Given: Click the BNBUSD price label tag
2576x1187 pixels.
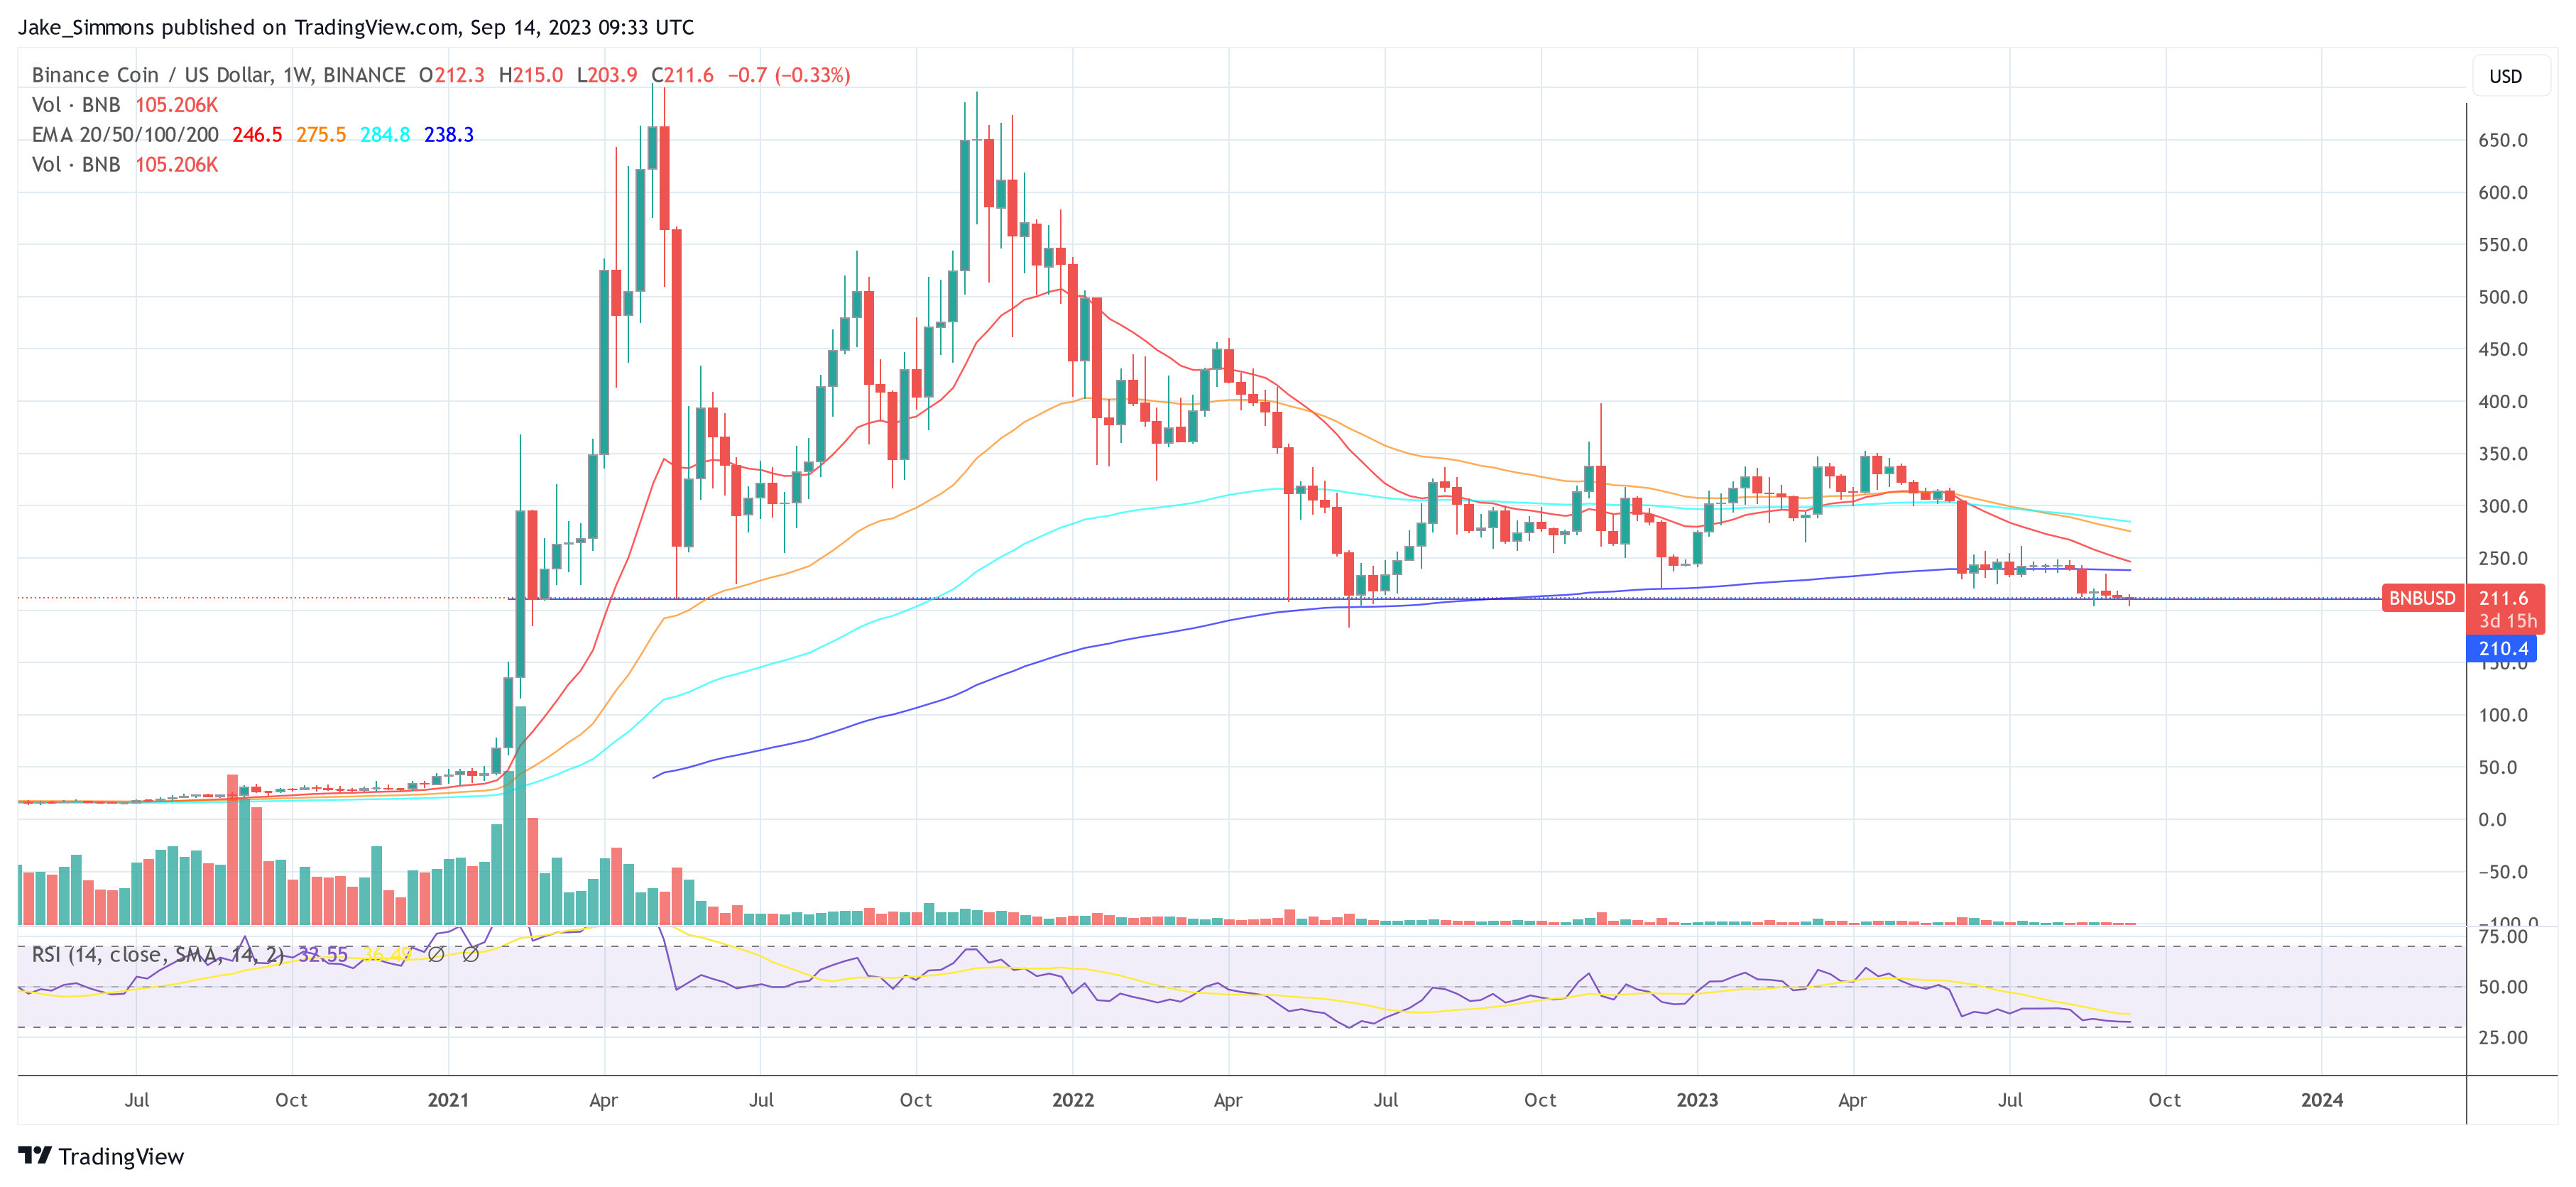Looking at the screenshot, I should point(2421,598).
